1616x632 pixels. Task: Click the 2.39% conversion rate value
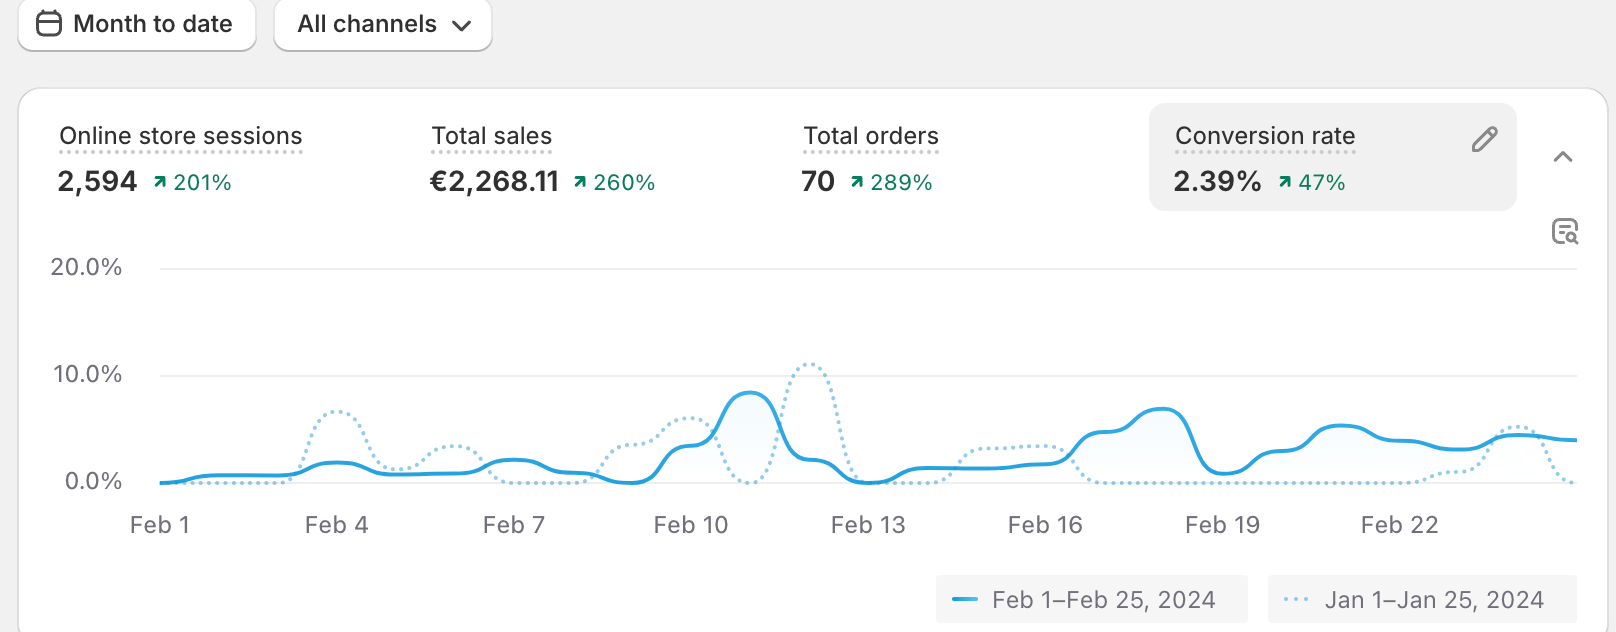click(x=1217, y=182)
